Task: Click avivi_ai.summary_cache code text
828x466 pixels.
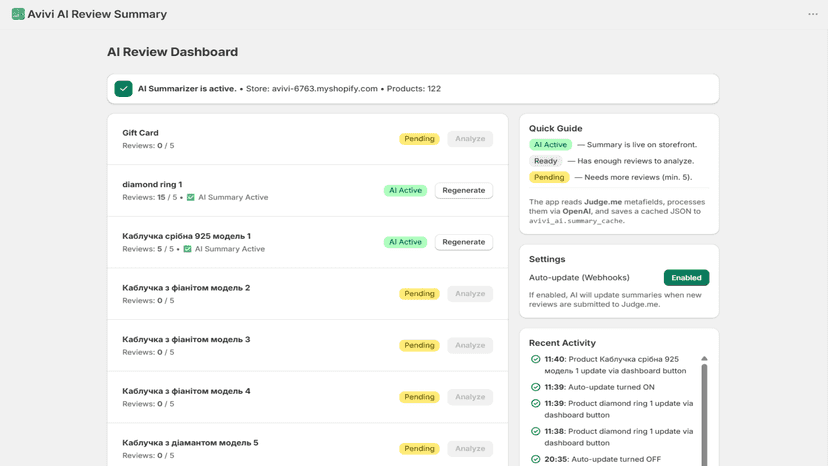Action: [576, 221]
